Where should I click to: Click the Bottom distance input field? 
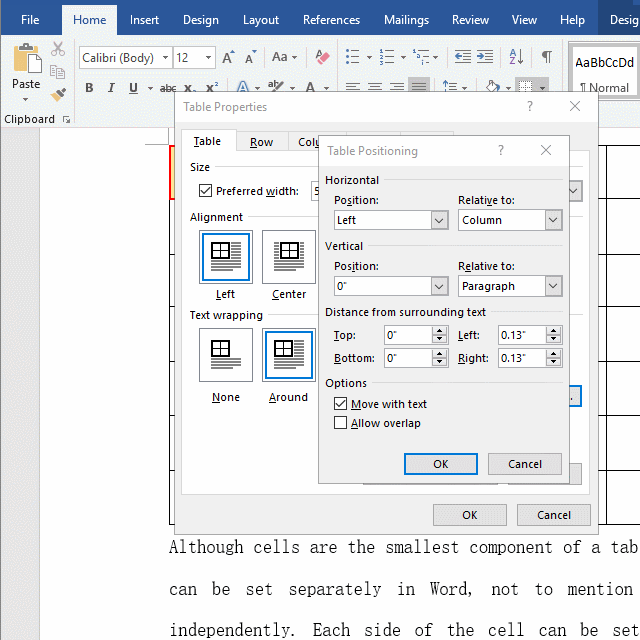[x=408, y=358]
